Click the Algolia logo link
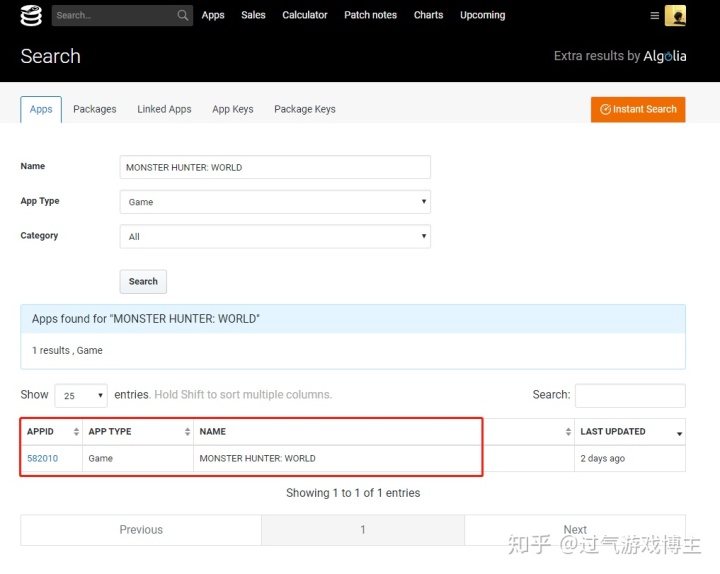 (664, 56)
